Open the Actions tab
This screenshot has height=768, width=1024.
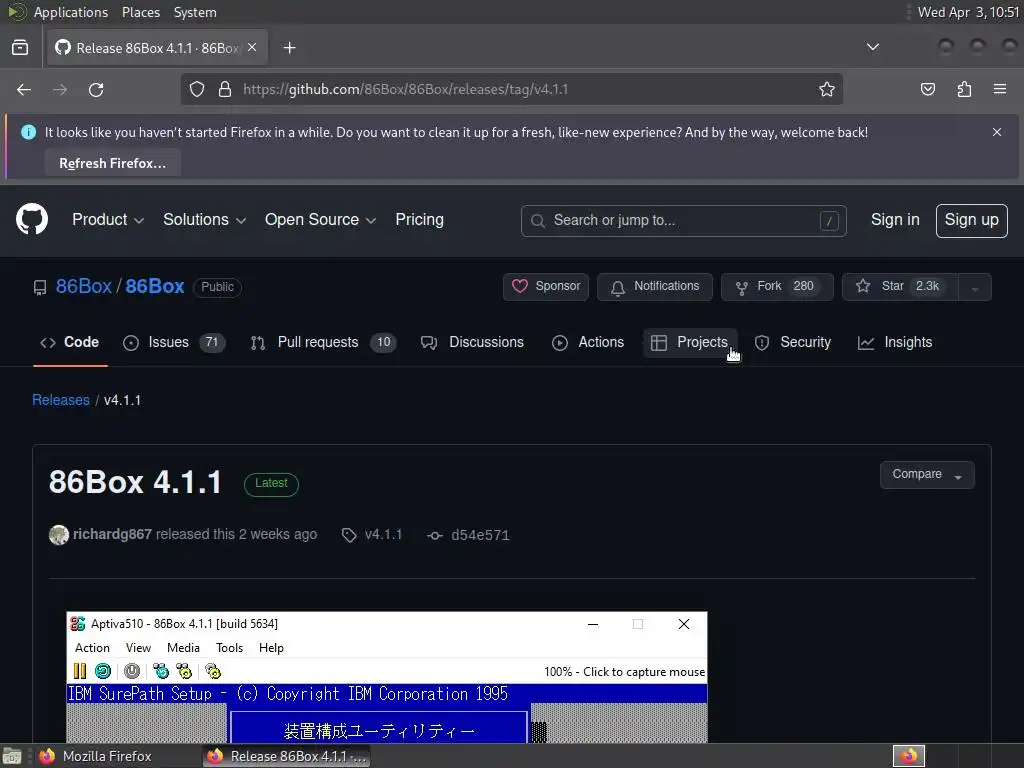[588, 342]
